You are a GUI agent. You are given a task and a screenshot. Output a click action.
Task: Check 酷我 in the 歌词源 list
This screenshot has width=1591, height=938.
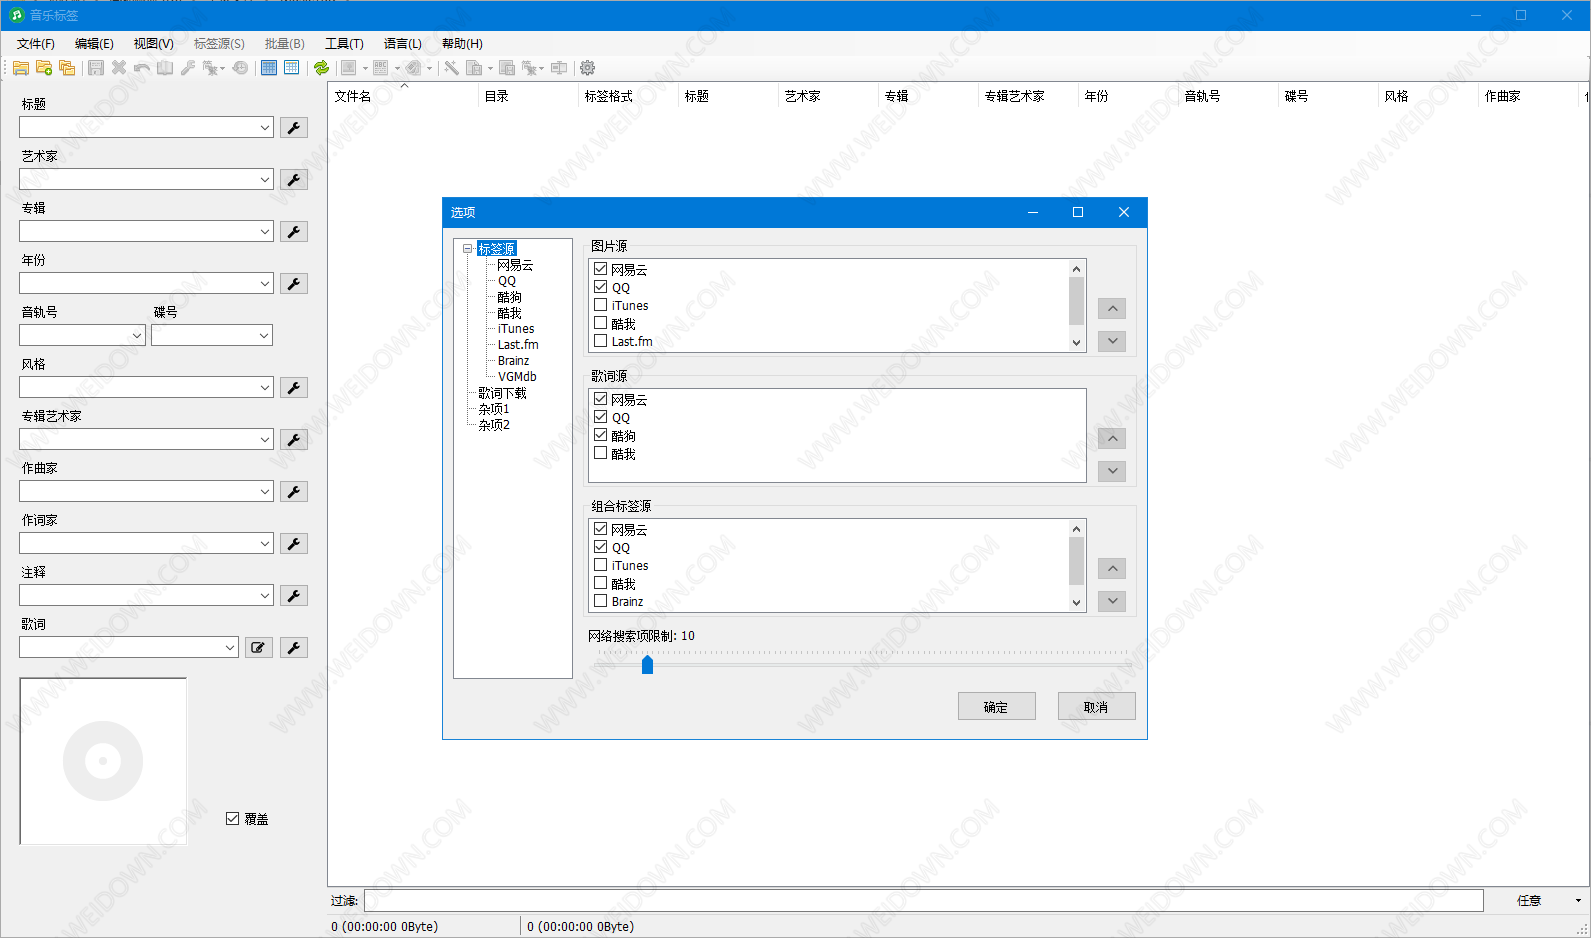pos(601,453)
